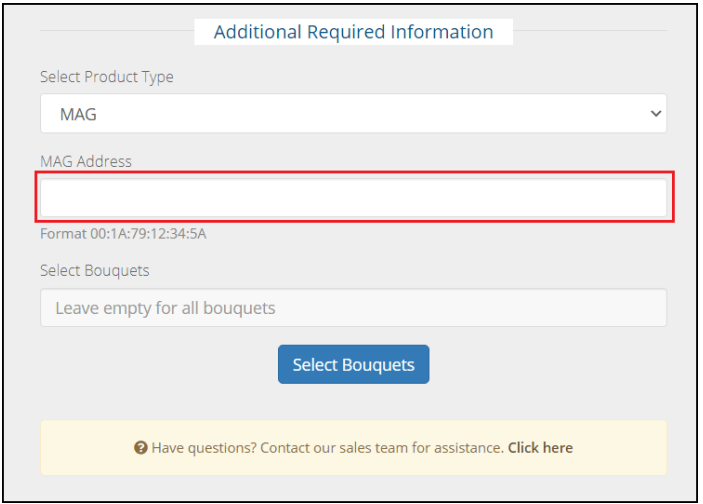Click the divider line left of heading
This screenshot has height=504, width=703.
tap(115, 31)
